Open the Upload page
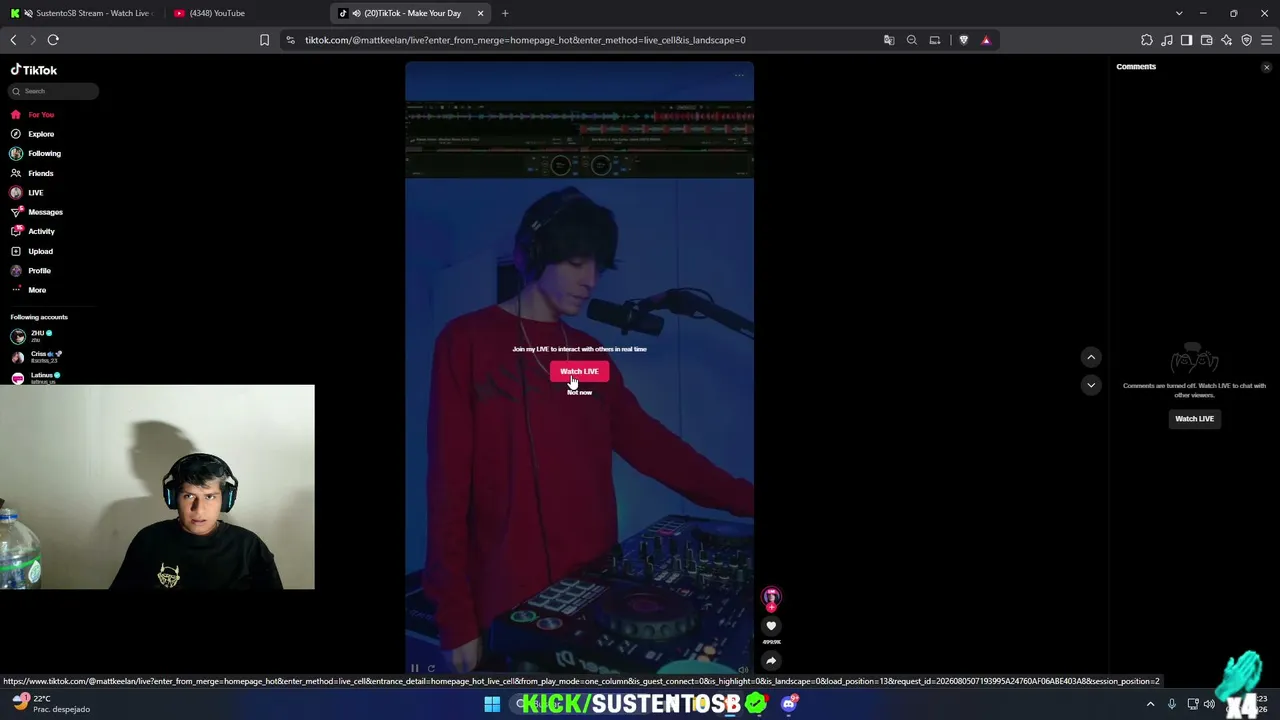 (32, 251)
